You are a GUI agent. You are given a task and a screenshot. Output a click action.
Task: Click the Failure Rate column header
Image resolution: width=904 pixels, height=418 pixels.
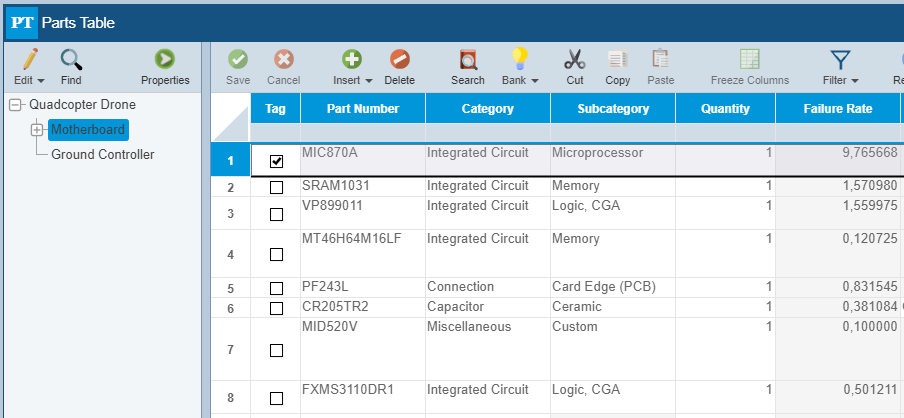[x=837, y=109]
